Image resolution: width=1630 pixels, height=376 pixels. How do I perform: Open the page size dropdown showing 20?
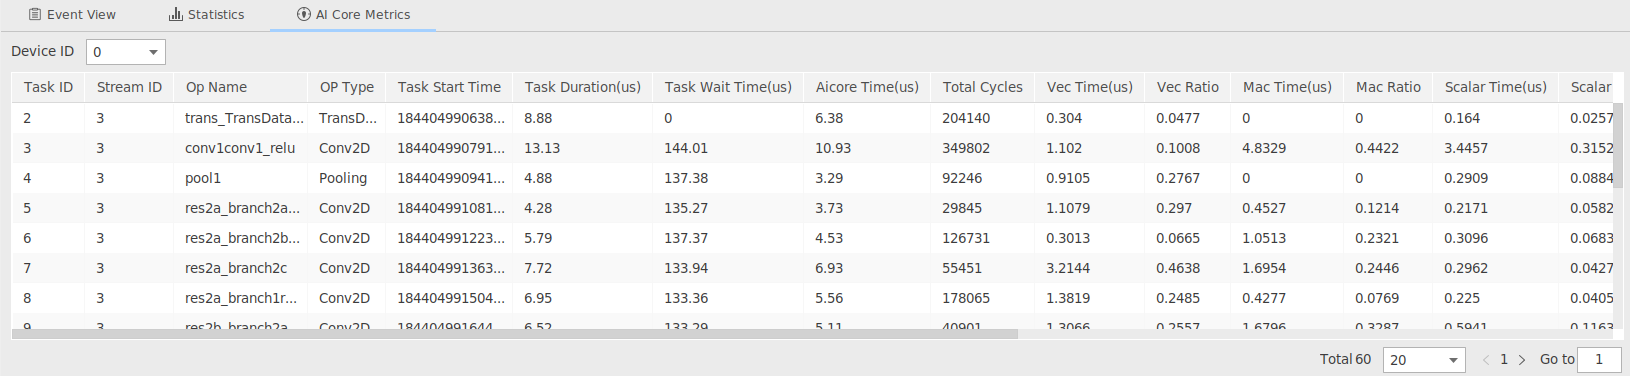(x=1424, y=360)
